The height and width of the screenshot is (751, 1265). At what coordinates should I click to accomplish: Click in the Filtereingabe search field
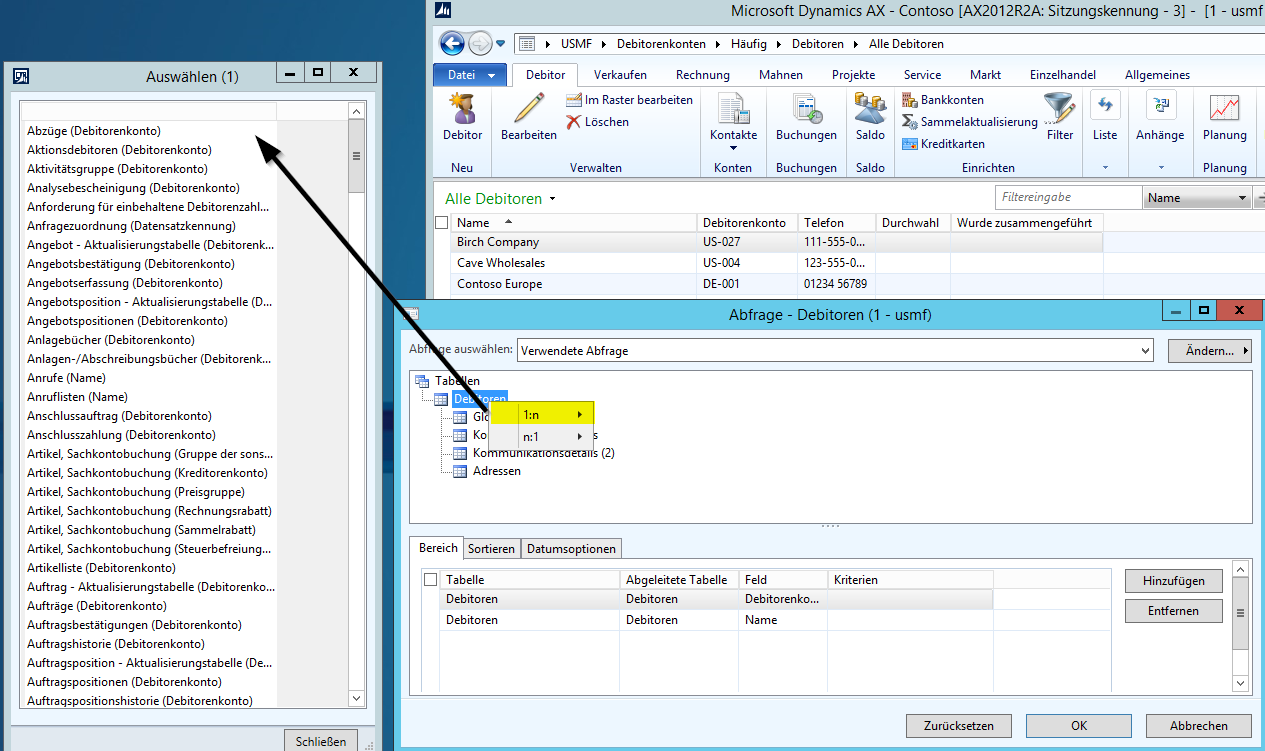coord(1067,198)
